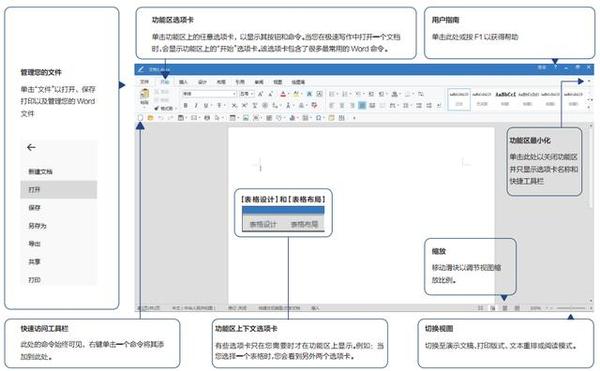Image resolution: width=600 pixels, height=371 pixels.
Task: Click the New blank document icon in quick access toolbar
Action: coord(140,118)
